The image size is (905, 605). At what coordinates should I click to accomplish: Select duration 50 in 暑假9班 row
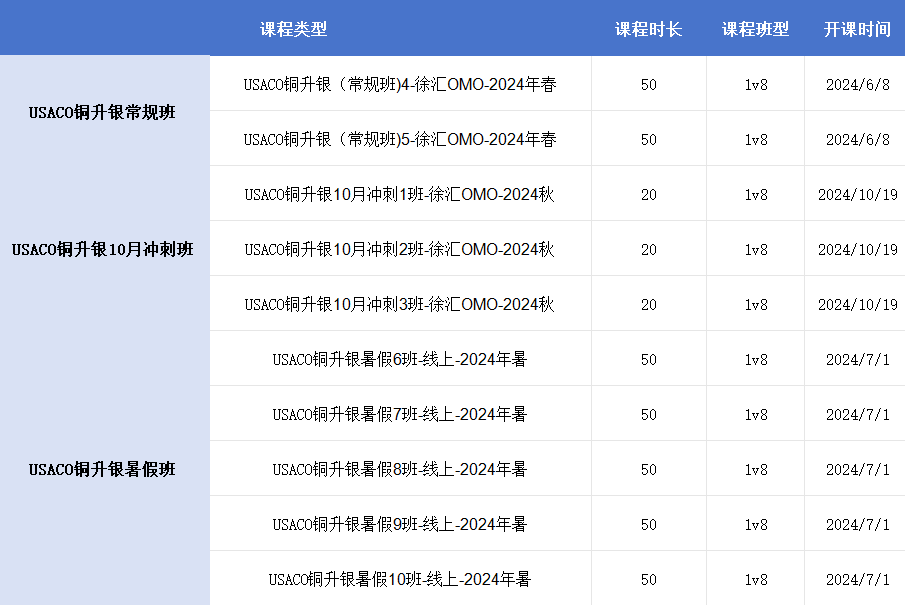pos(649,524)
